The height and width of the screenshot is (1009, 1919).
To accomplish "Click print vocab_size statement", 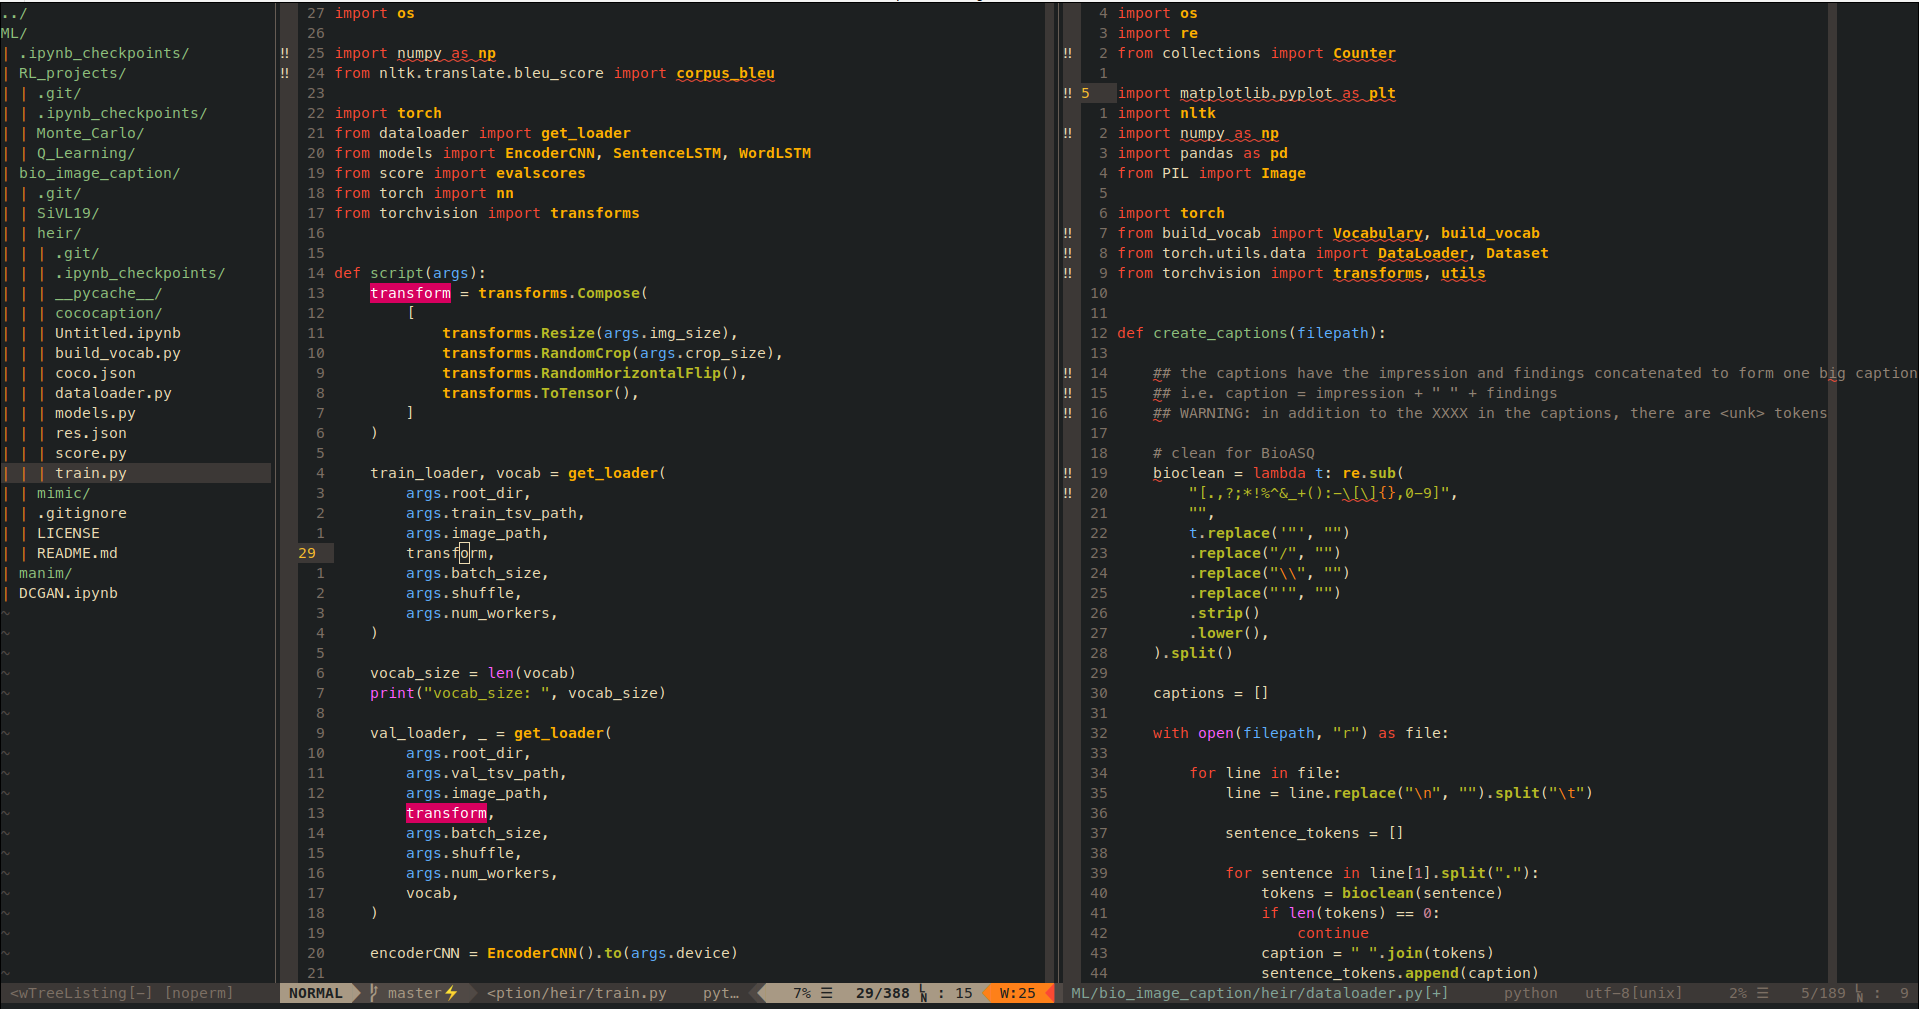I will (x=517, y=693).
